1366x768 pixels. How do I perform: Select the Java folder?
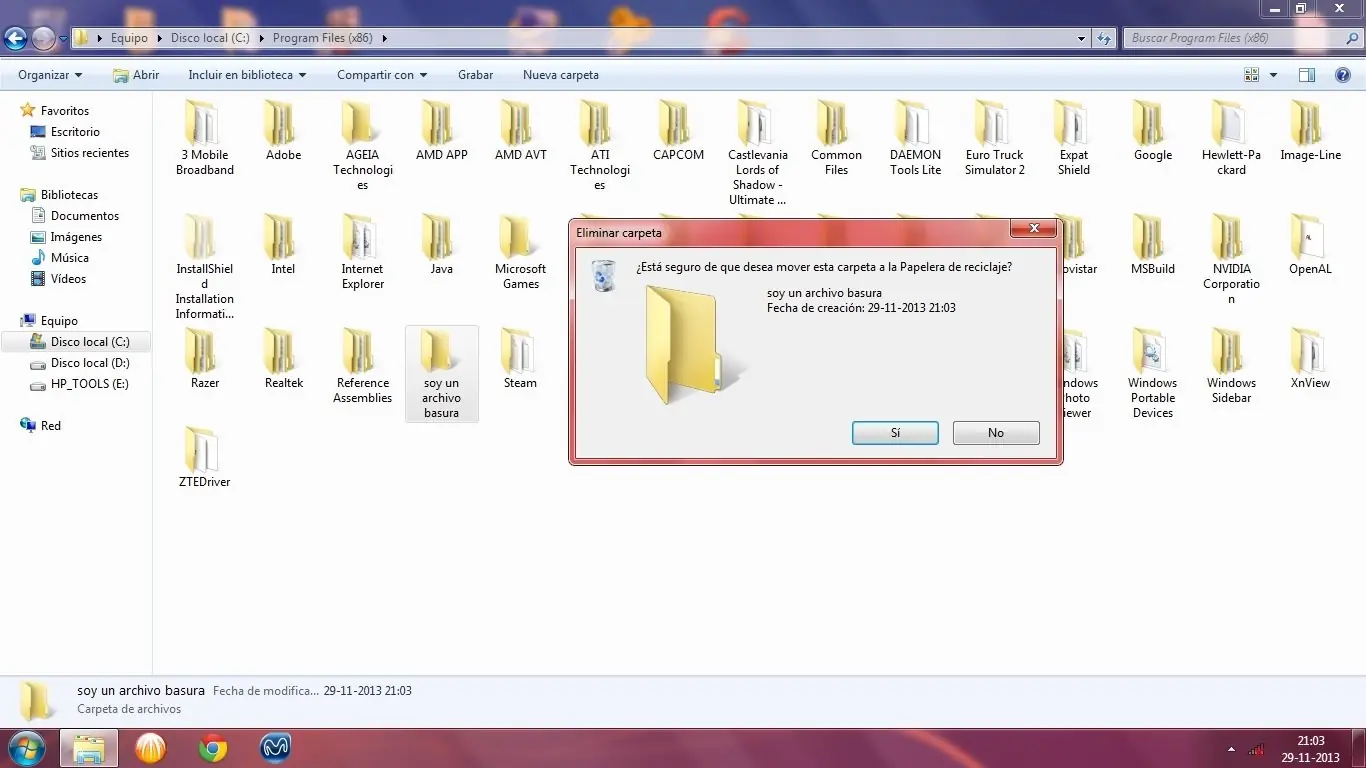pyautogui.click(x=442, y=245)
